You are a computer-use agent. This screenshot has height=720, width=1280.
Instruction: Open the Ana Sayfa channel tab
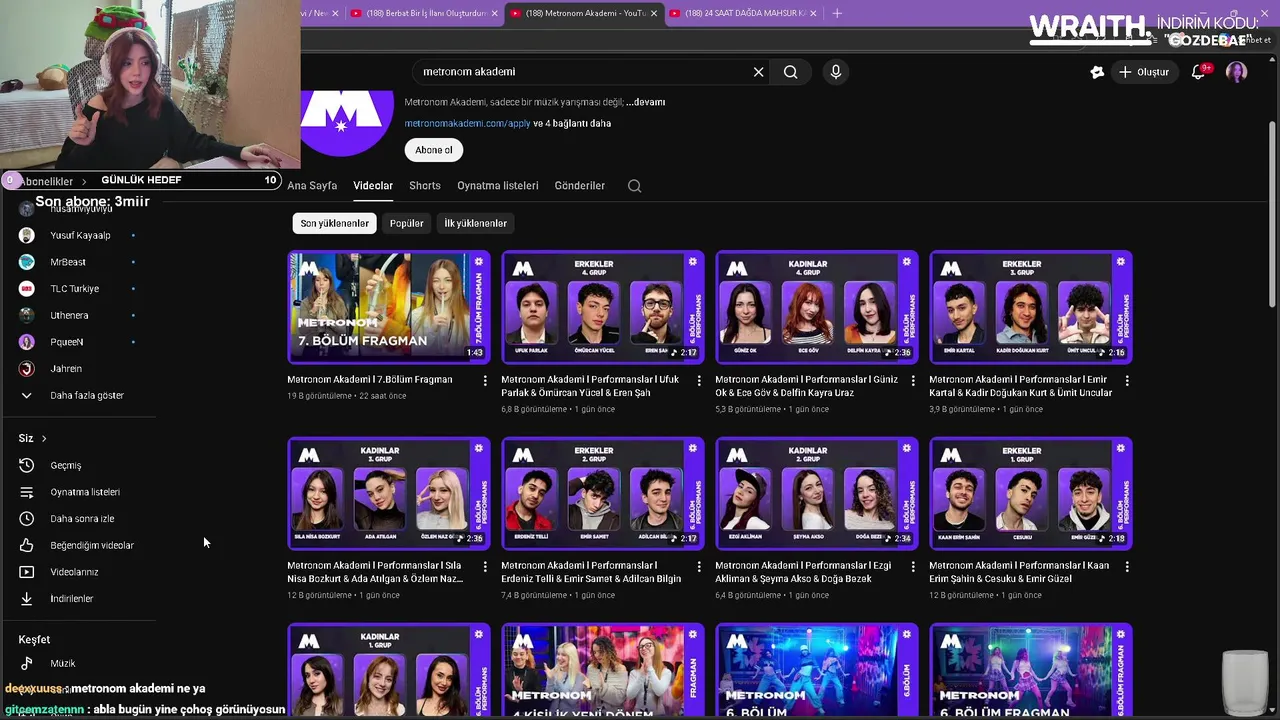[x=312, y=186]
